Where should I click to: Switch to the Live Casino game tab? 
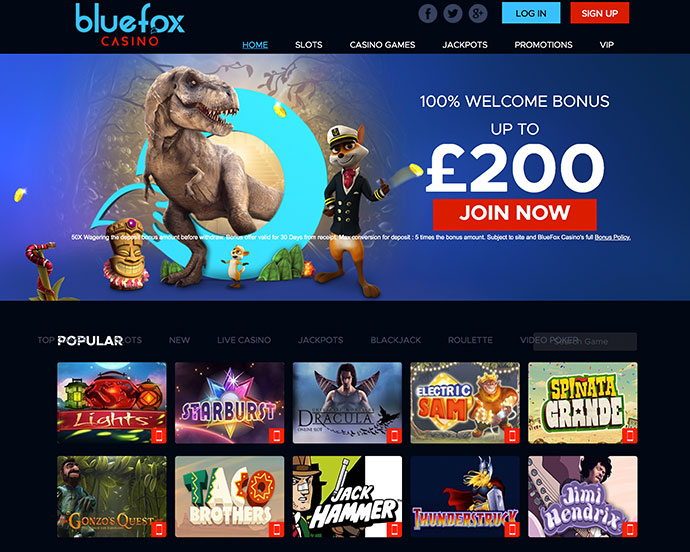click(244, 340)
